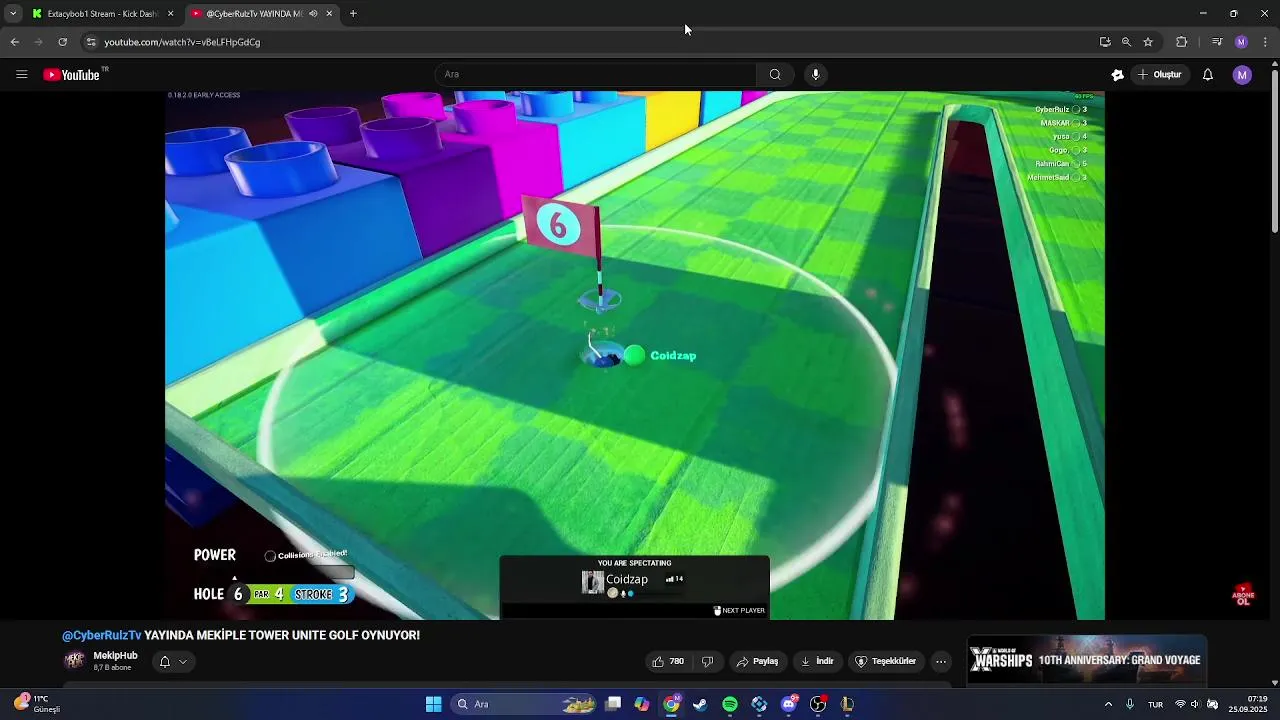Close the @CyberRulzTv YouTube tab
1280x720 pixels.
(x=329, y=14)
